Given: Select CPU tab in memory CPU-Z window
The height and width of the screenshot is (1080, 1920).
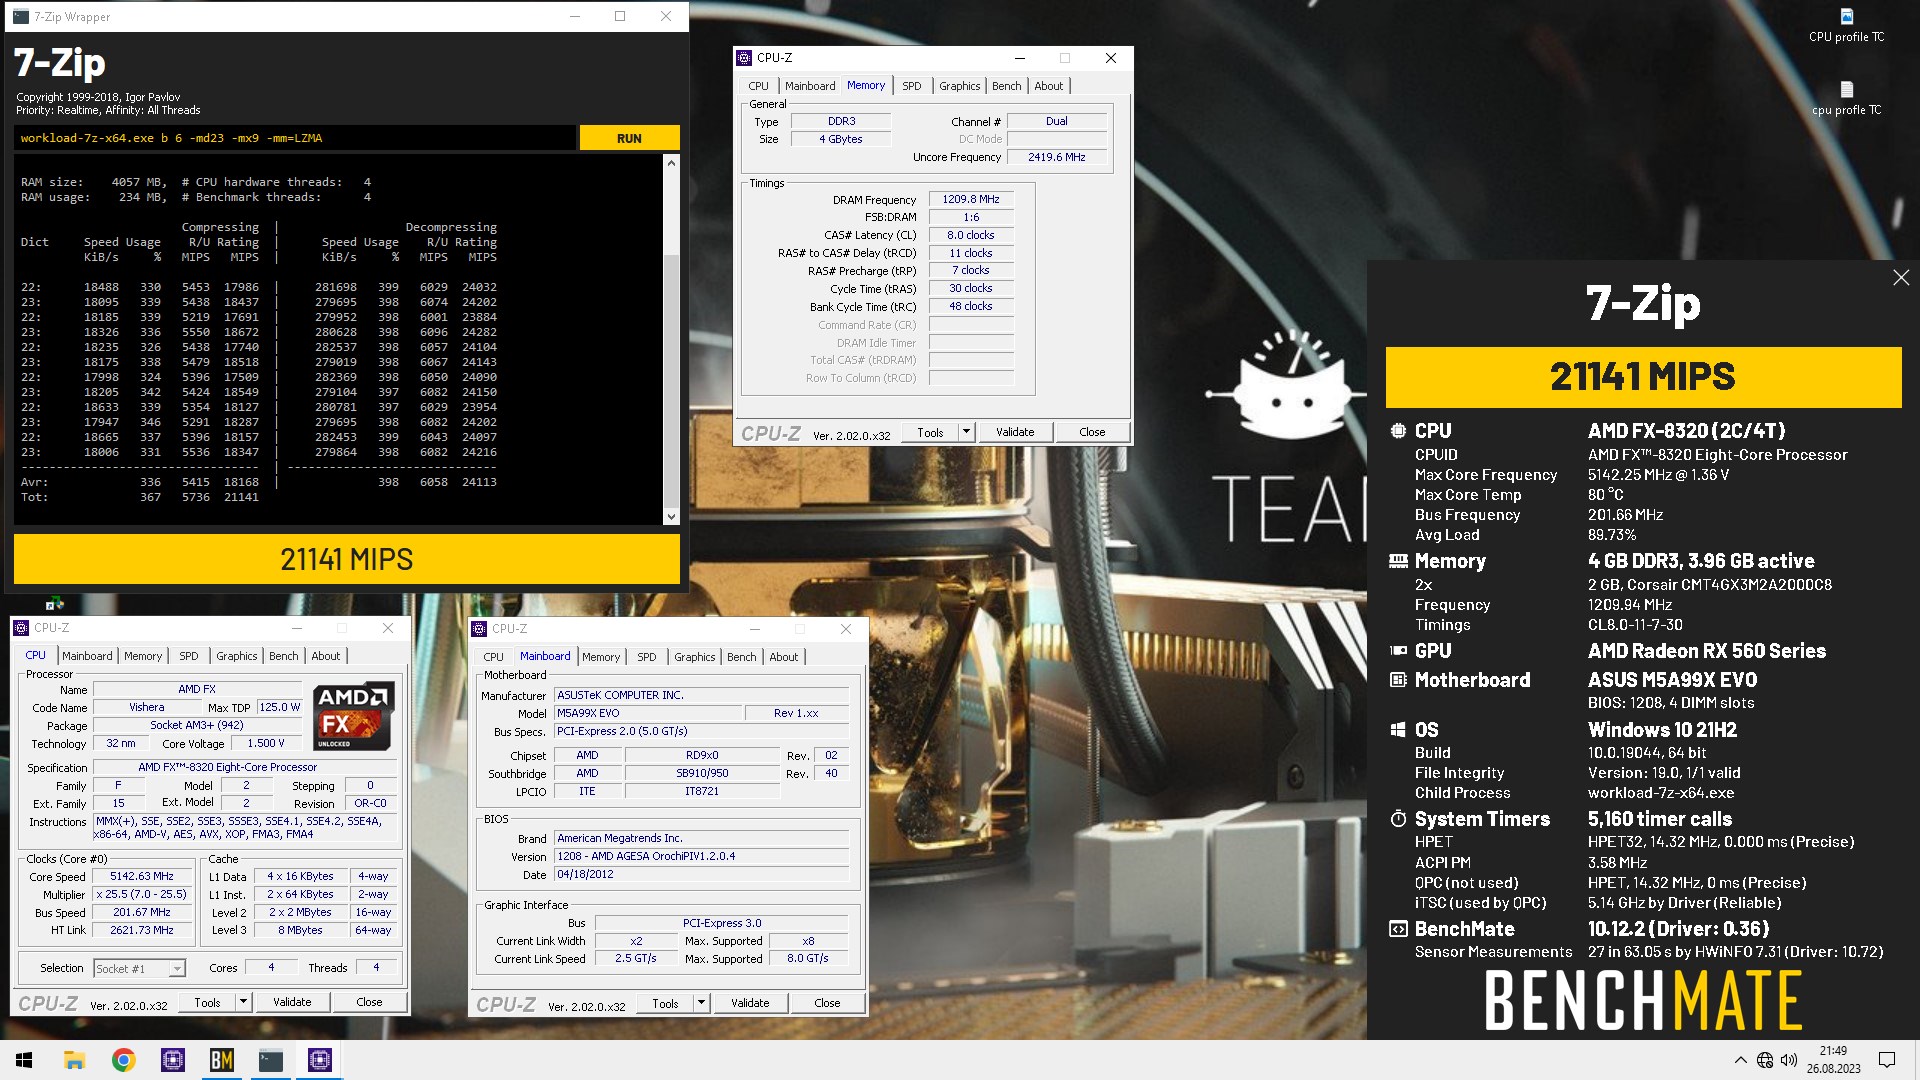Looking at the screenshot, I should click(x=758, y=86).
